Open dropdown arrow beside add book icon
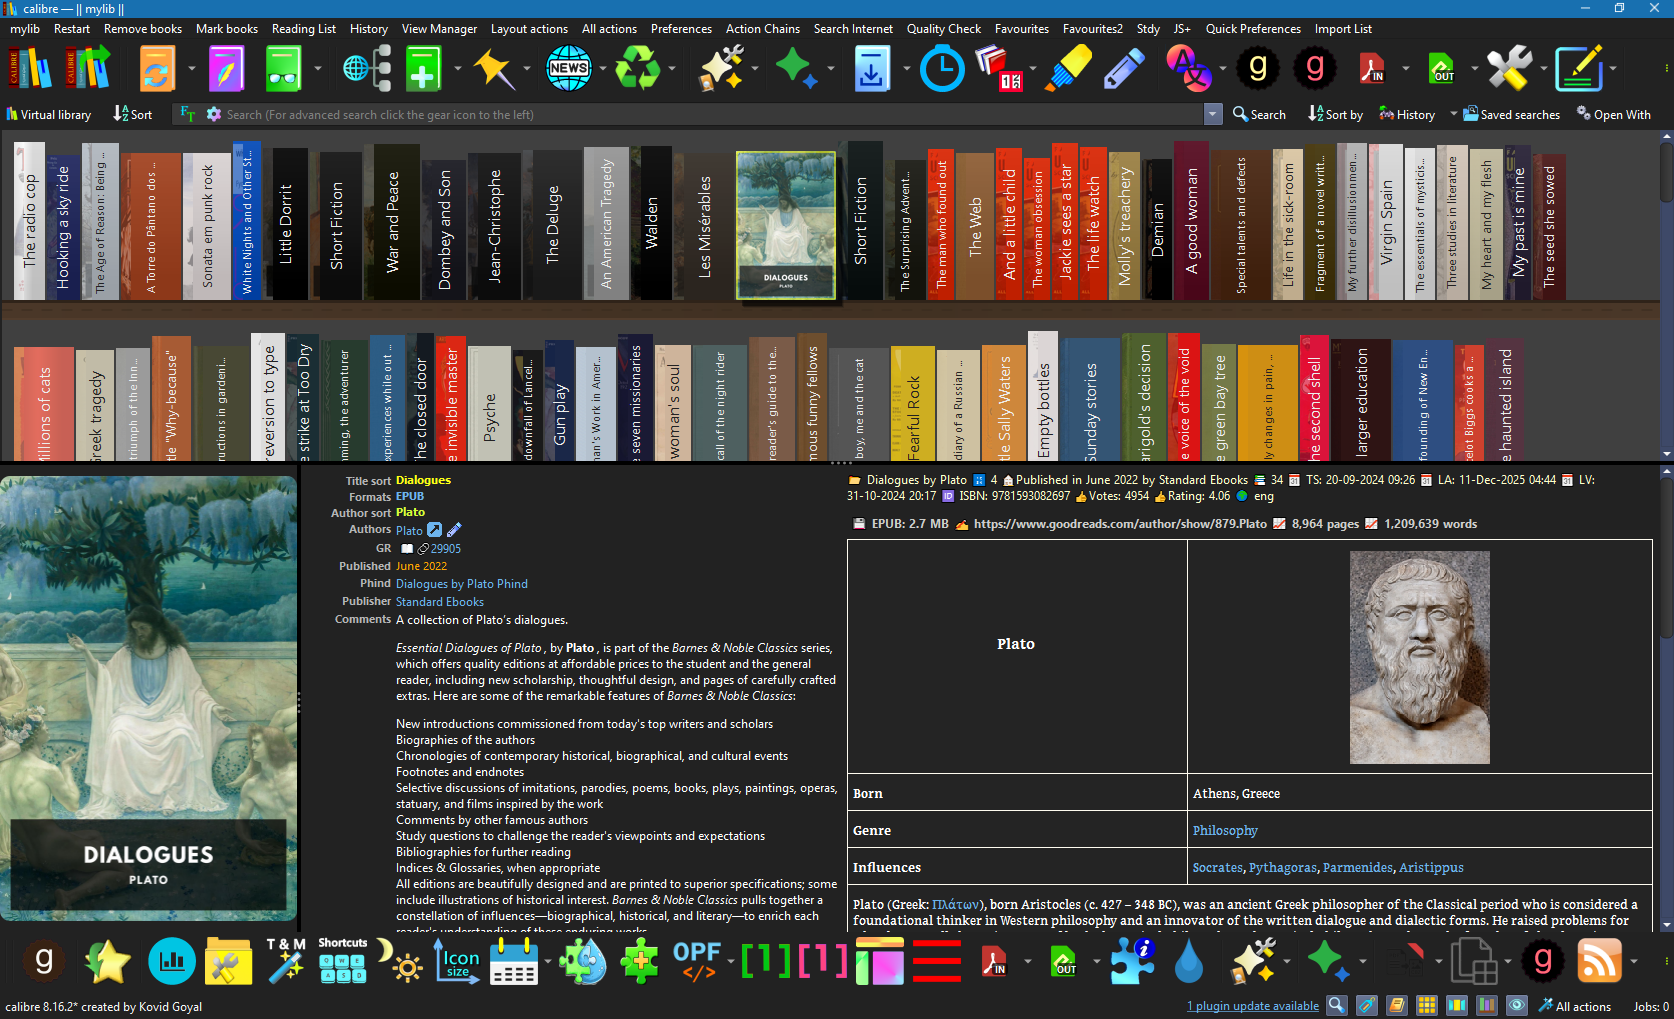 coord(457,69)
